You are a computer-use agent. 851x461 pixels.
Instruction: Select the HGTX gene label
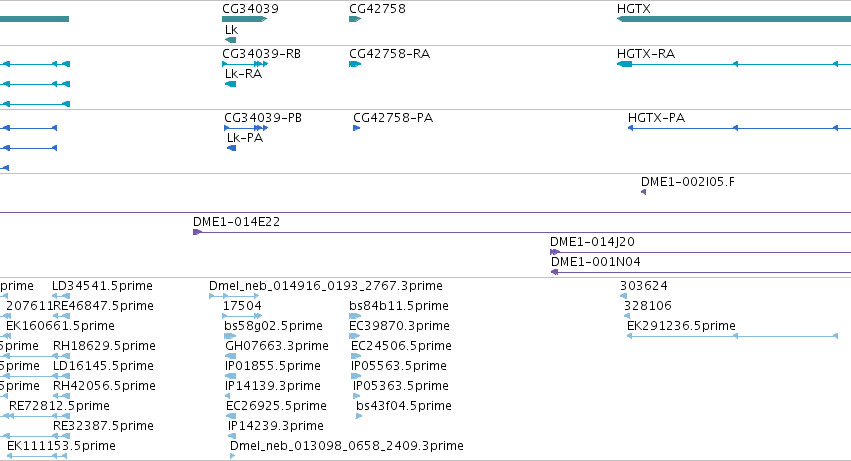633,9
